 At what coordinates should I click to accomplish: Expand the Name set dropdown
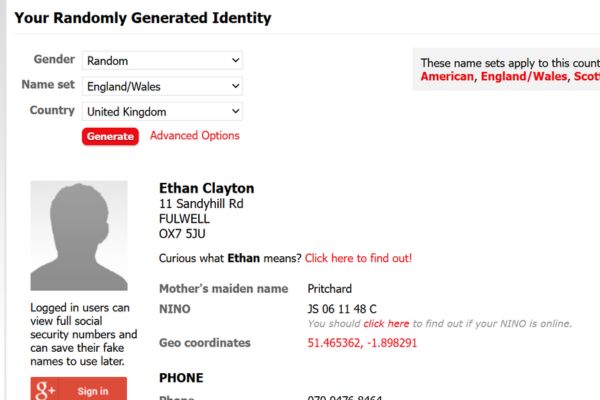pyautogui.click(x=163, y=86)
